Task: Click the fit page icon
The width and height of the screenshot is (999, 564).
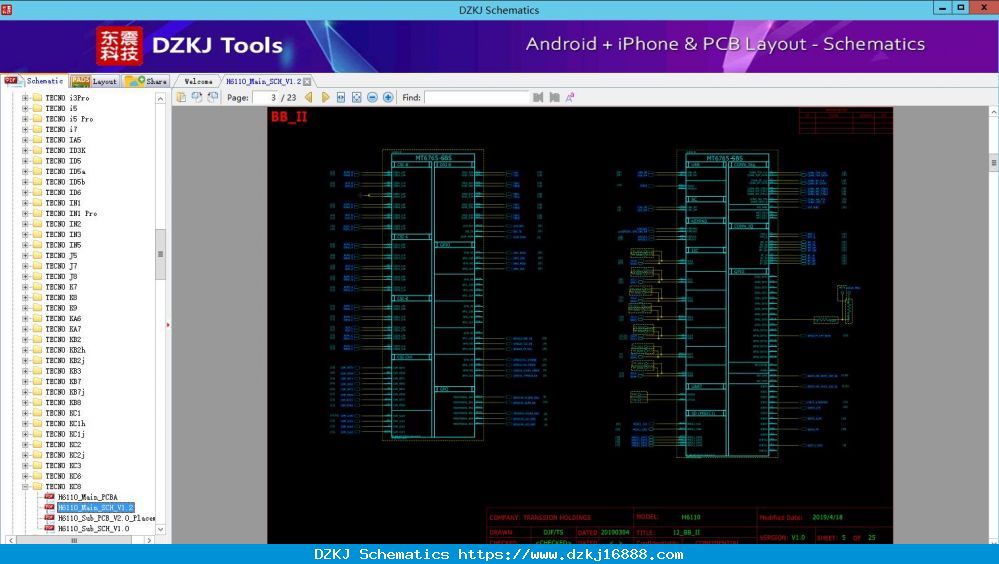Action: [x=357, y=98]
